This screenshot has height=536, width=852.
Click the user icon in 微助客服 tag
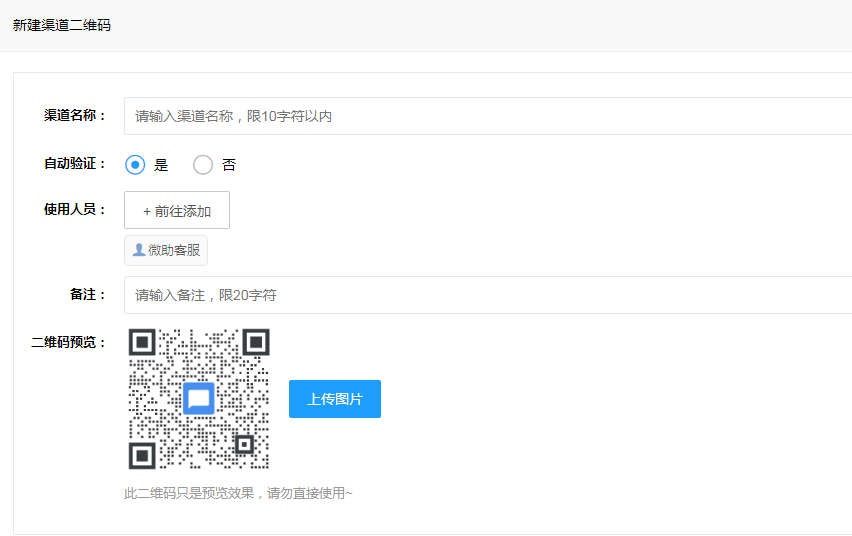click(x=139, y=250)
